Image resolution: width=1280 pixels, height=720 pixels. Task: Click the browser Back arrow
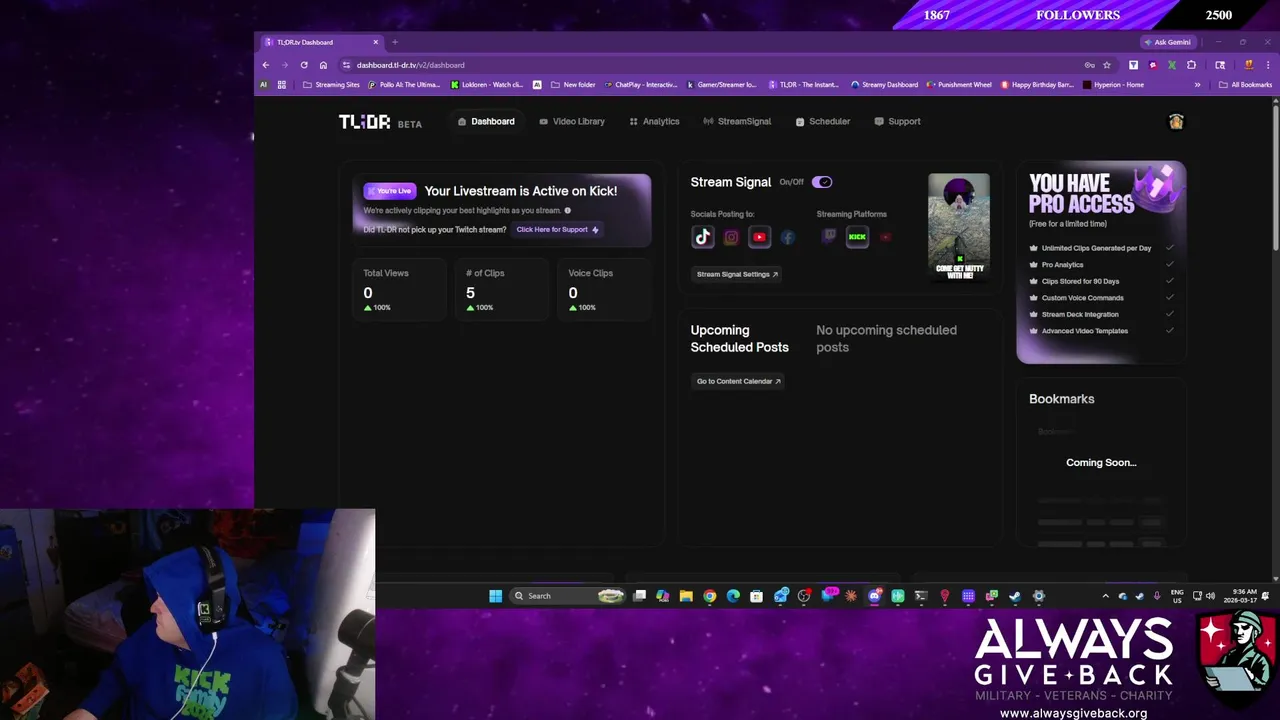pos(266,65)
